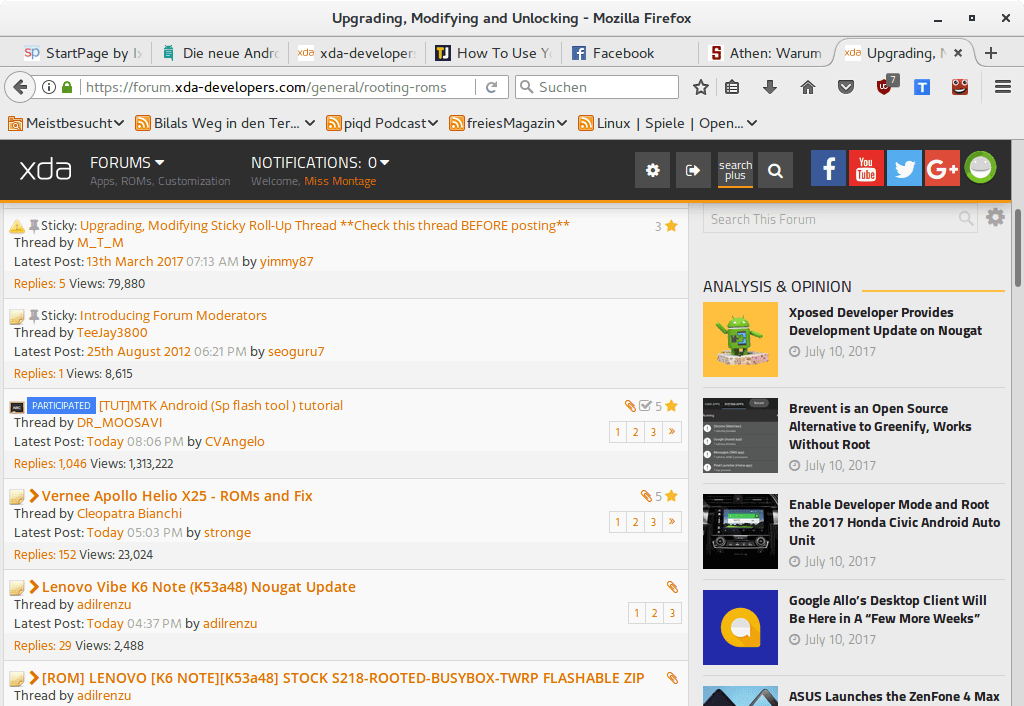Open the Meistbesucht bookmarks dropdown
1024x706 pixels.
point(66,123)
